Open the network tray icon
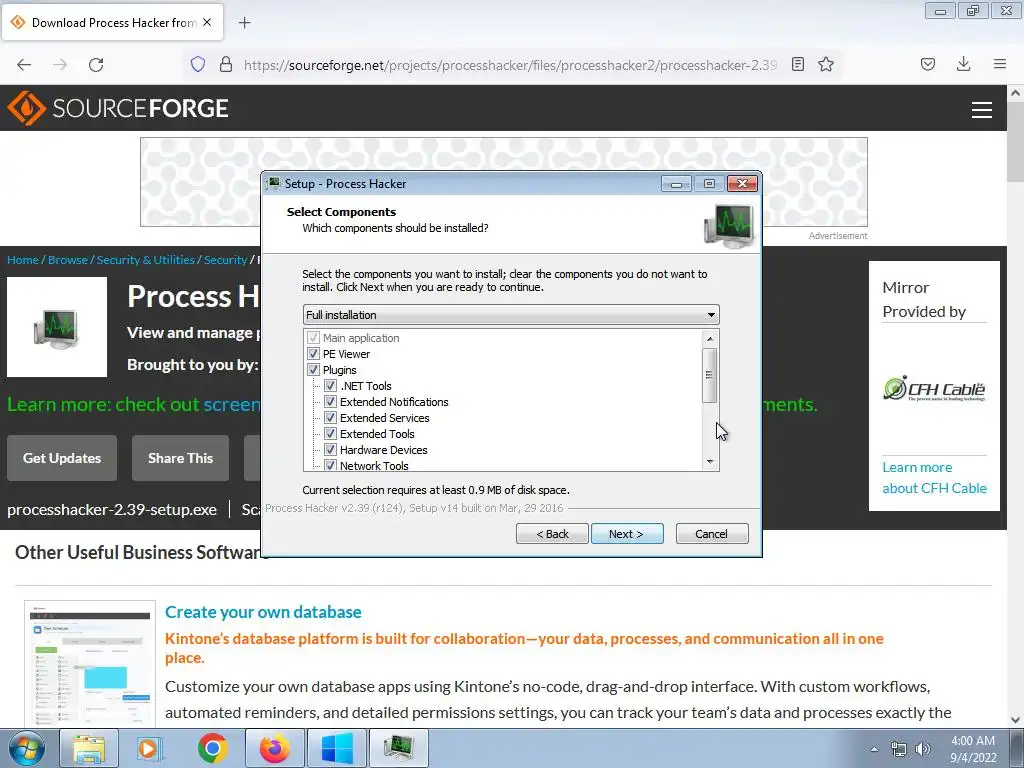Image resolution: width=1024 pixels, height=768 pixels. tap(899, 749)
